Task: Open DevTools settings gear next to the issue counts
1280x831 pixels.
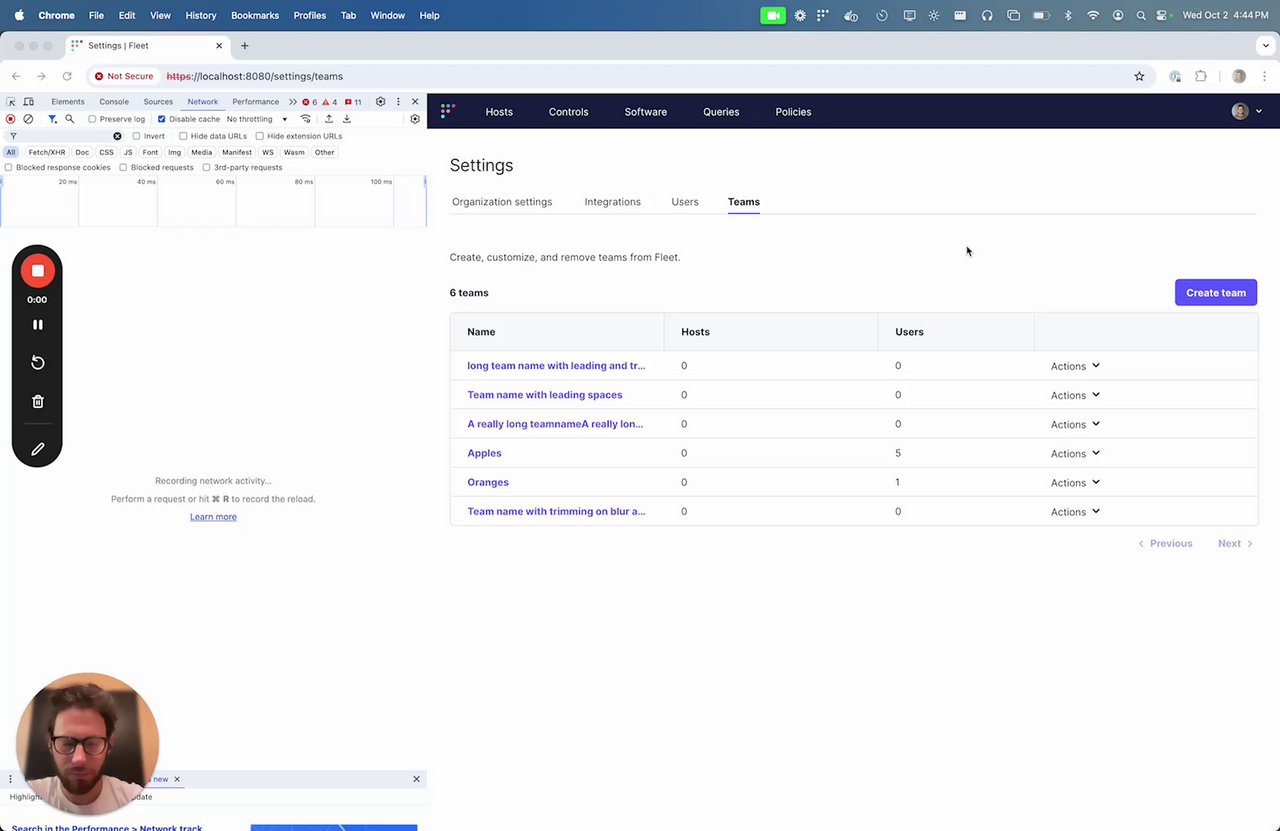Action: point(380,102)
